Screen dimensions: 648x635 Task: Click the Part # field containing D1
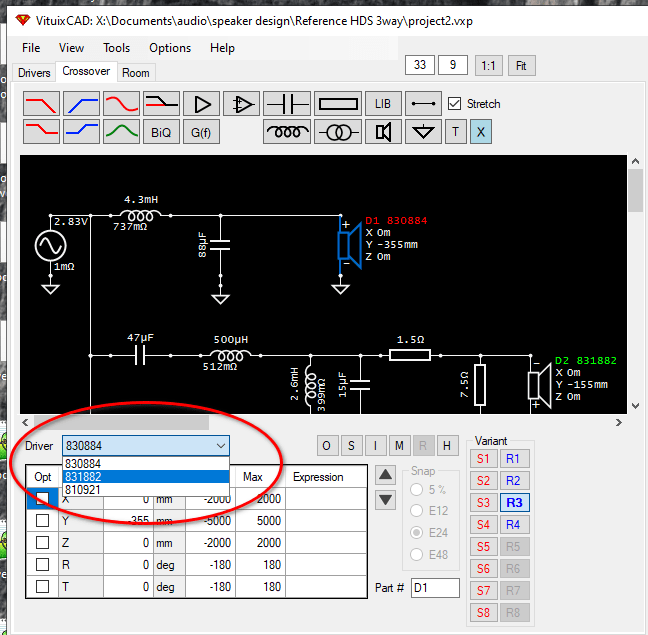click(x=435, y=587)
